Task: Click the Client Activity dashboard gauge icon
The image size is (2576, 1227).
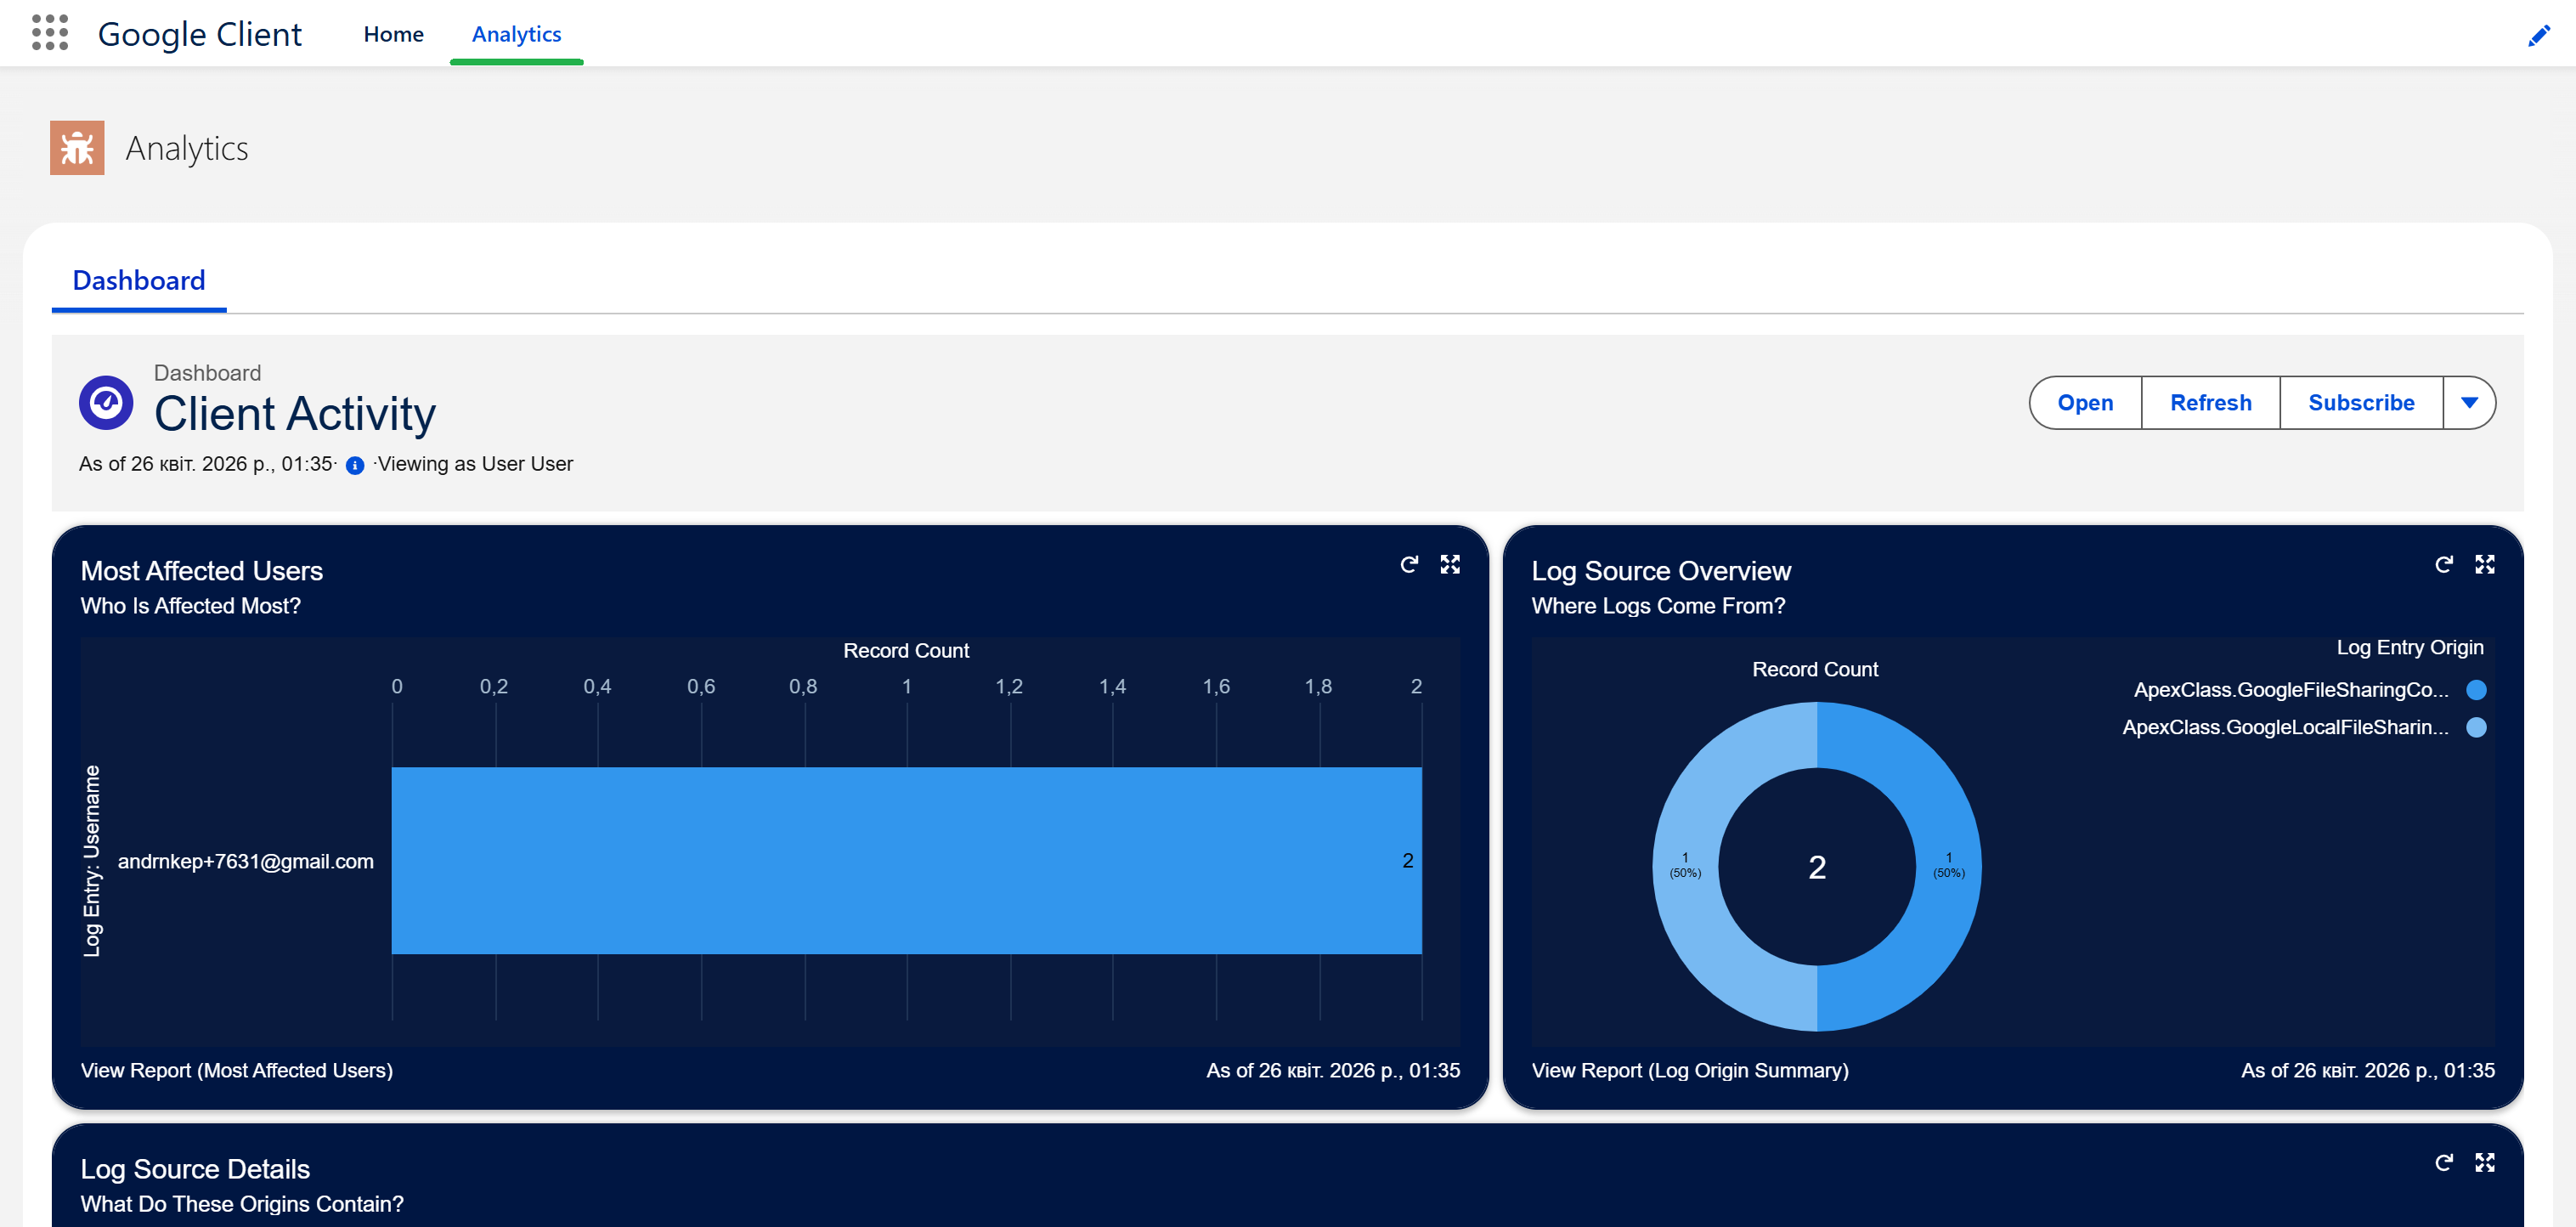Action: coord(106,403)
